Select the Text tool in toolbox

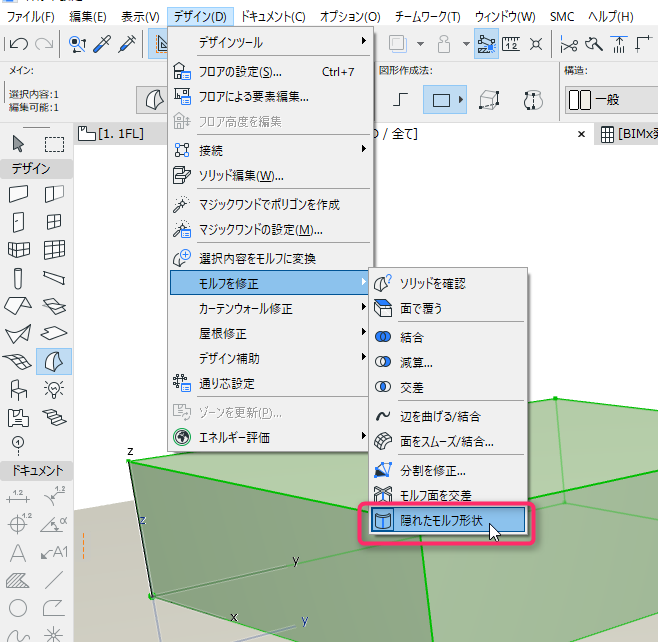tap(18, 553)
